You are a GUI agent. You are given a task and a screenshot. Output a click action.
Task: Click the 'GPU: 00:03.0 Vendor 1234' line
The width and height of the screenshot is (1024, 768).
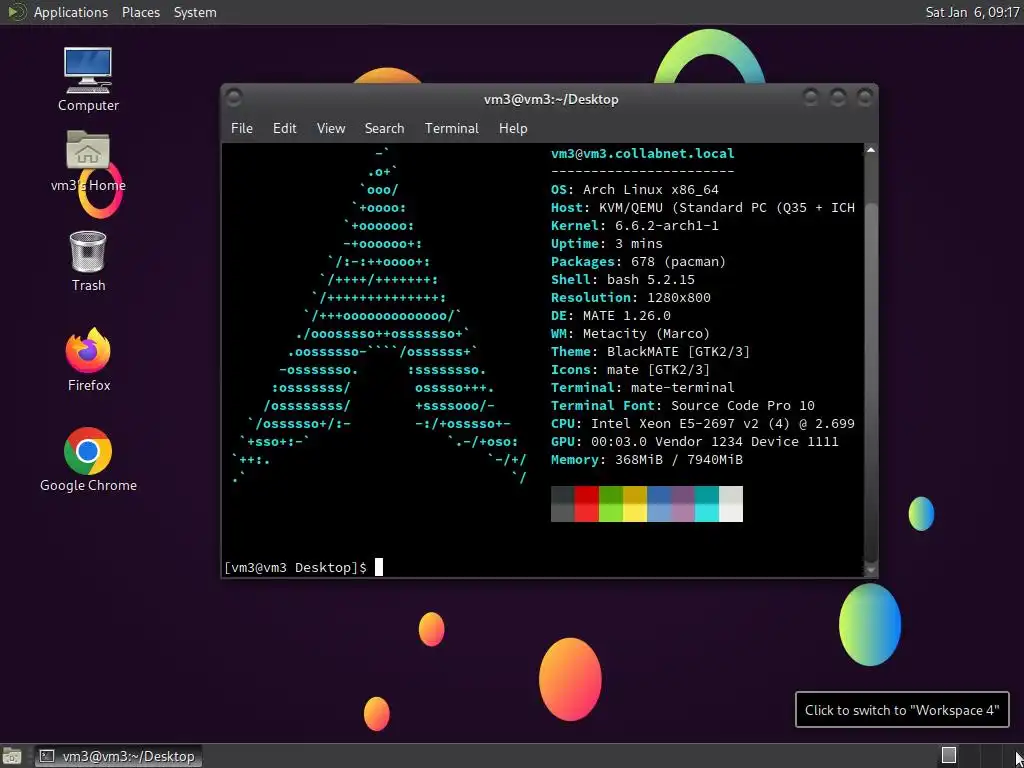point(695,441)
